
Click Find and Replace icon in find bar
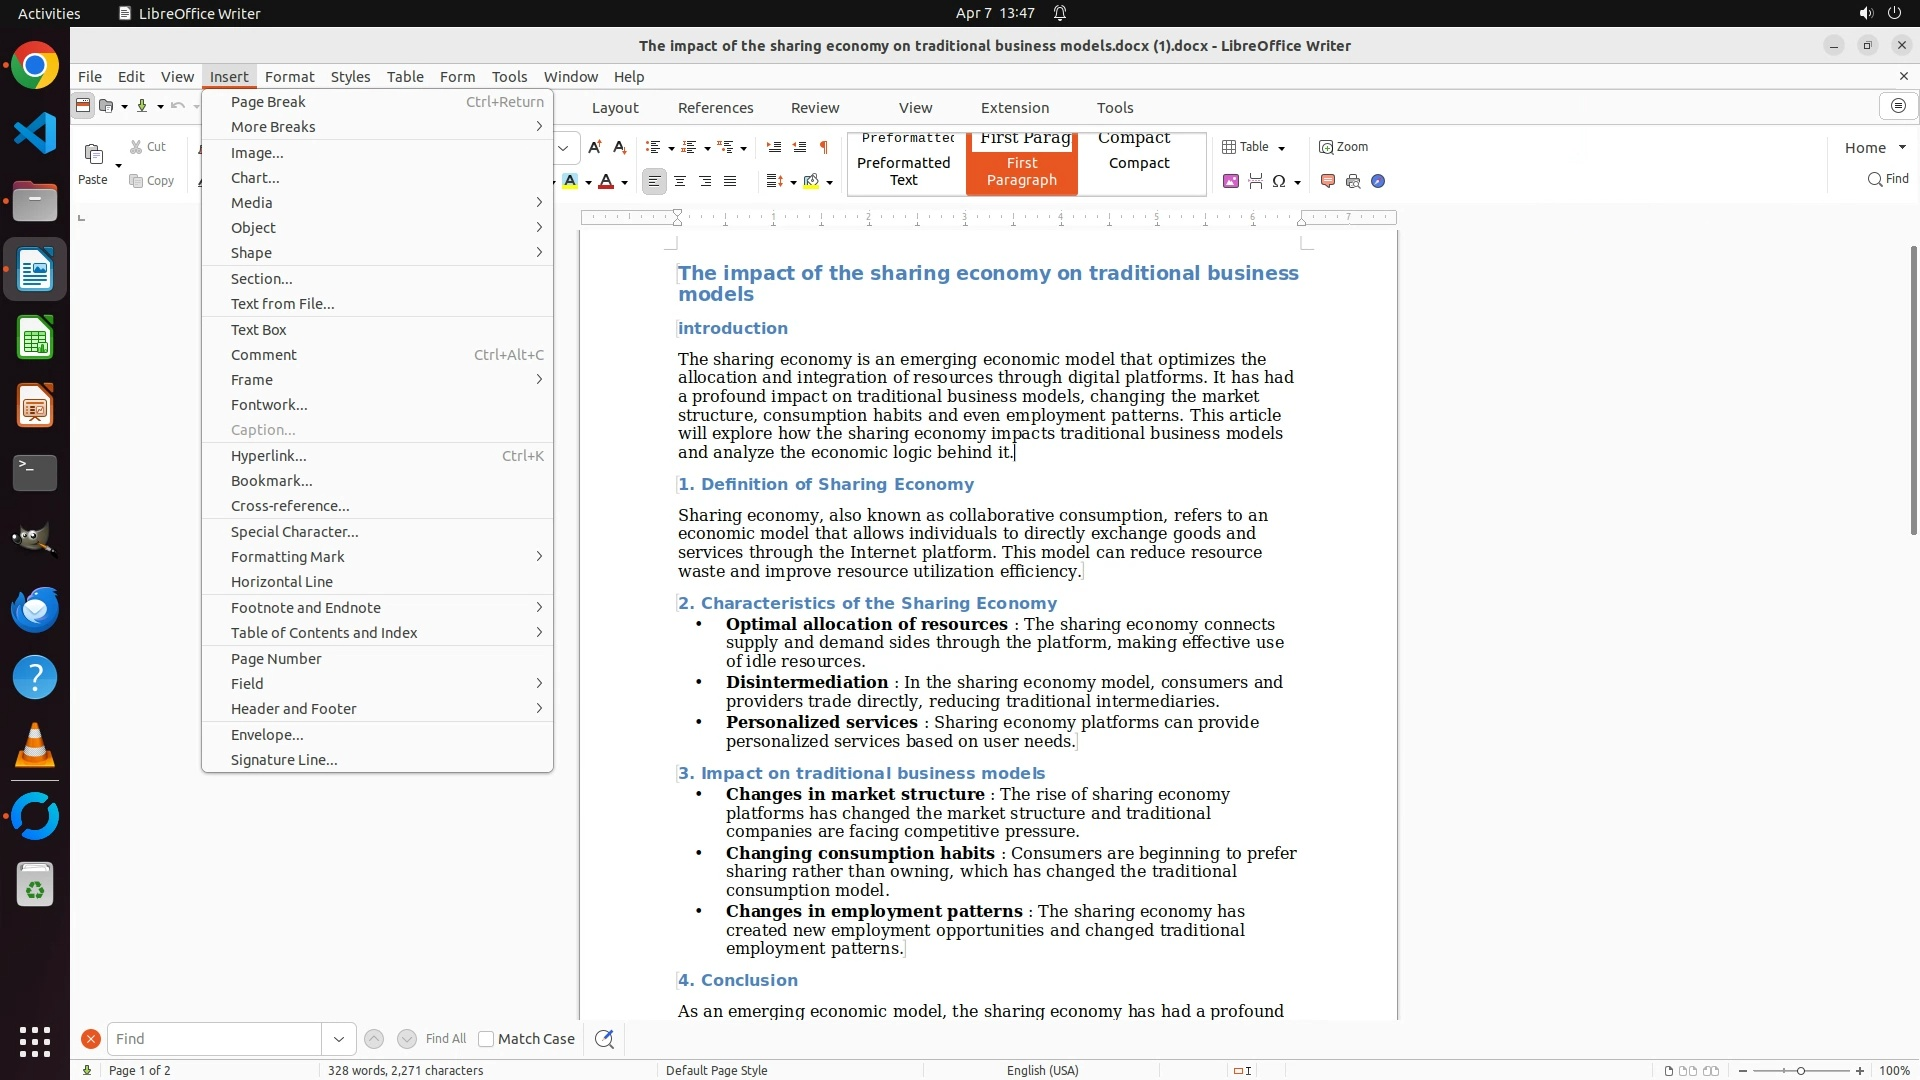pos(604,1039)
